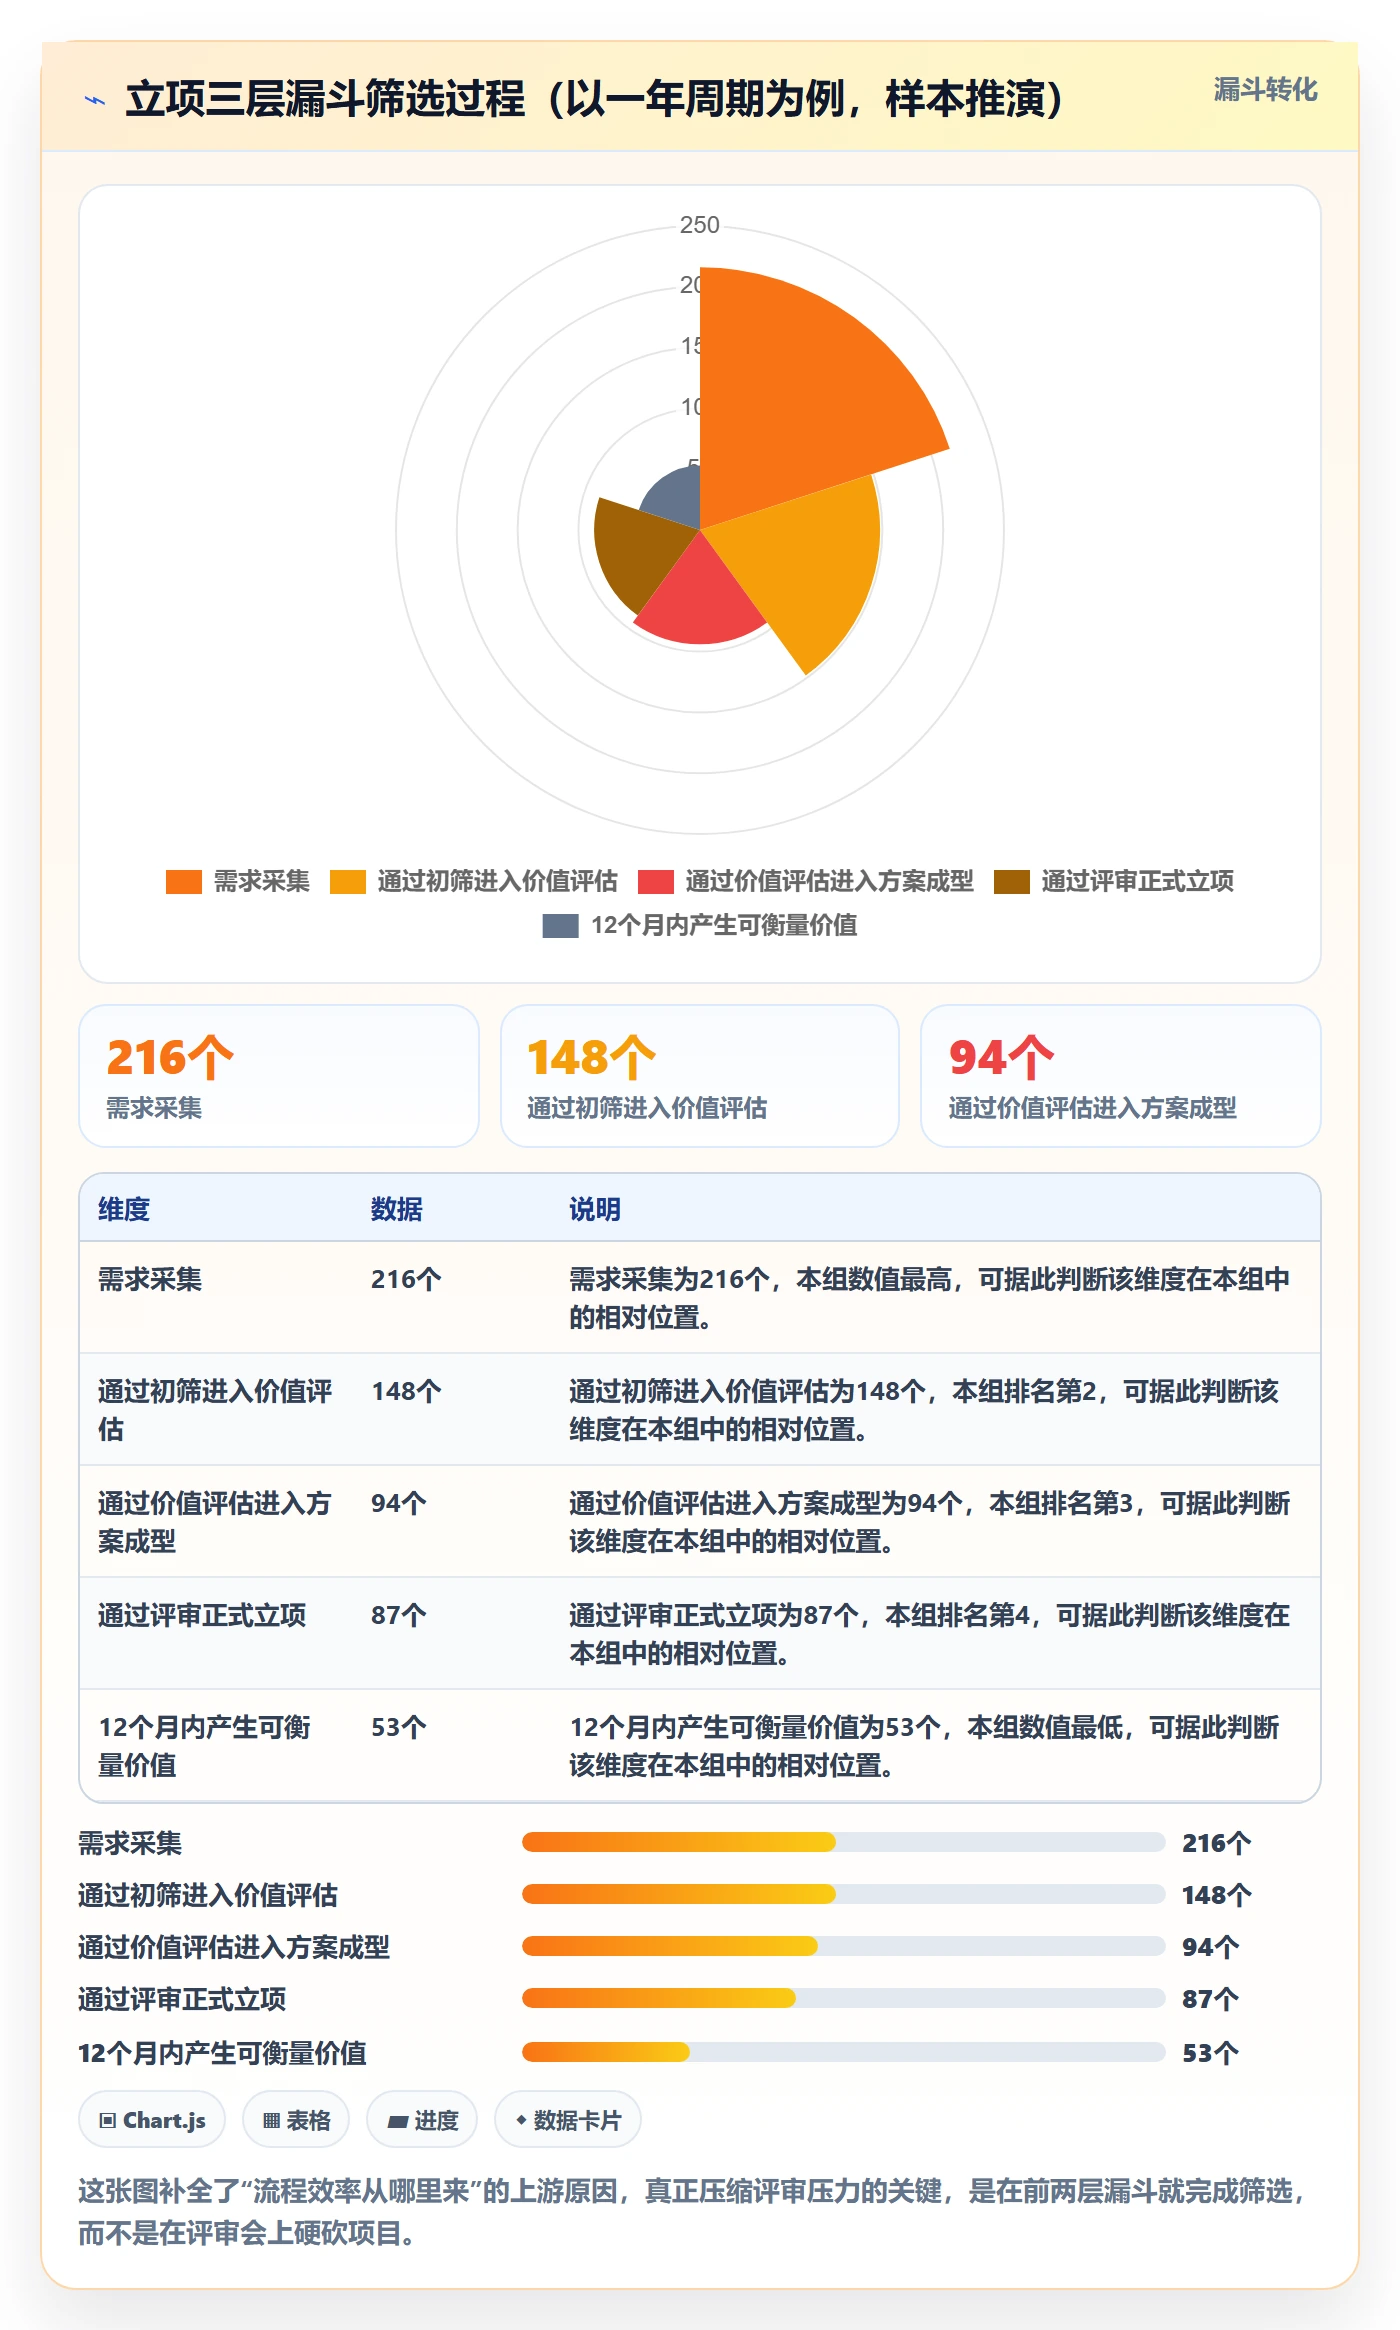Click the 数据 column header
The height and width of the screenshot is (2330, 1400).
tap(397, 1209)
